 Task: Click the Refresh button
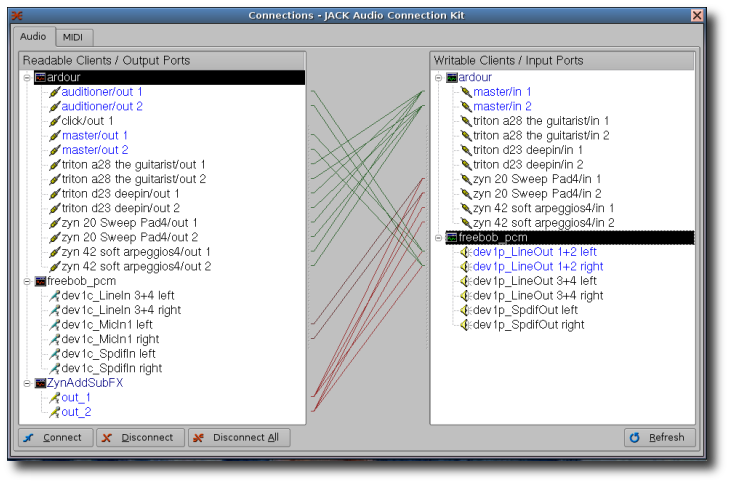point(660,437)
